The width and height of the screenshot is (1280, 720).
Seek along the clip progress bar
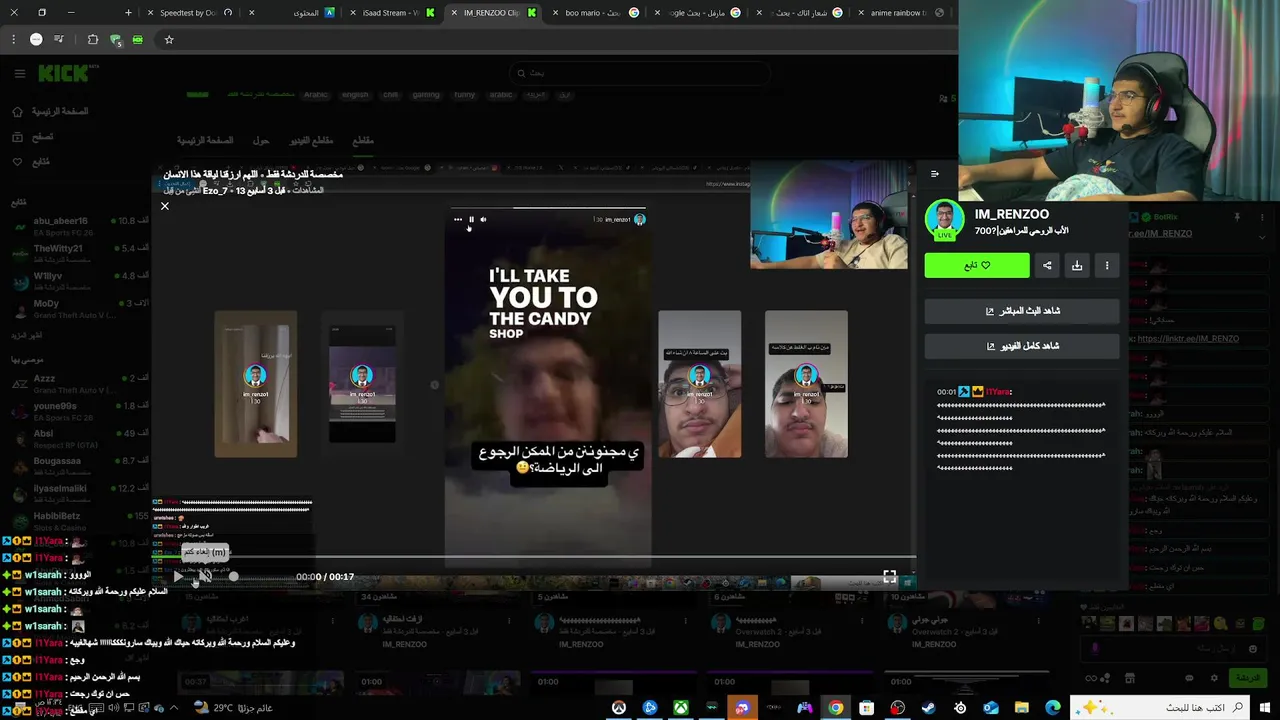click(x=534, y=558)
